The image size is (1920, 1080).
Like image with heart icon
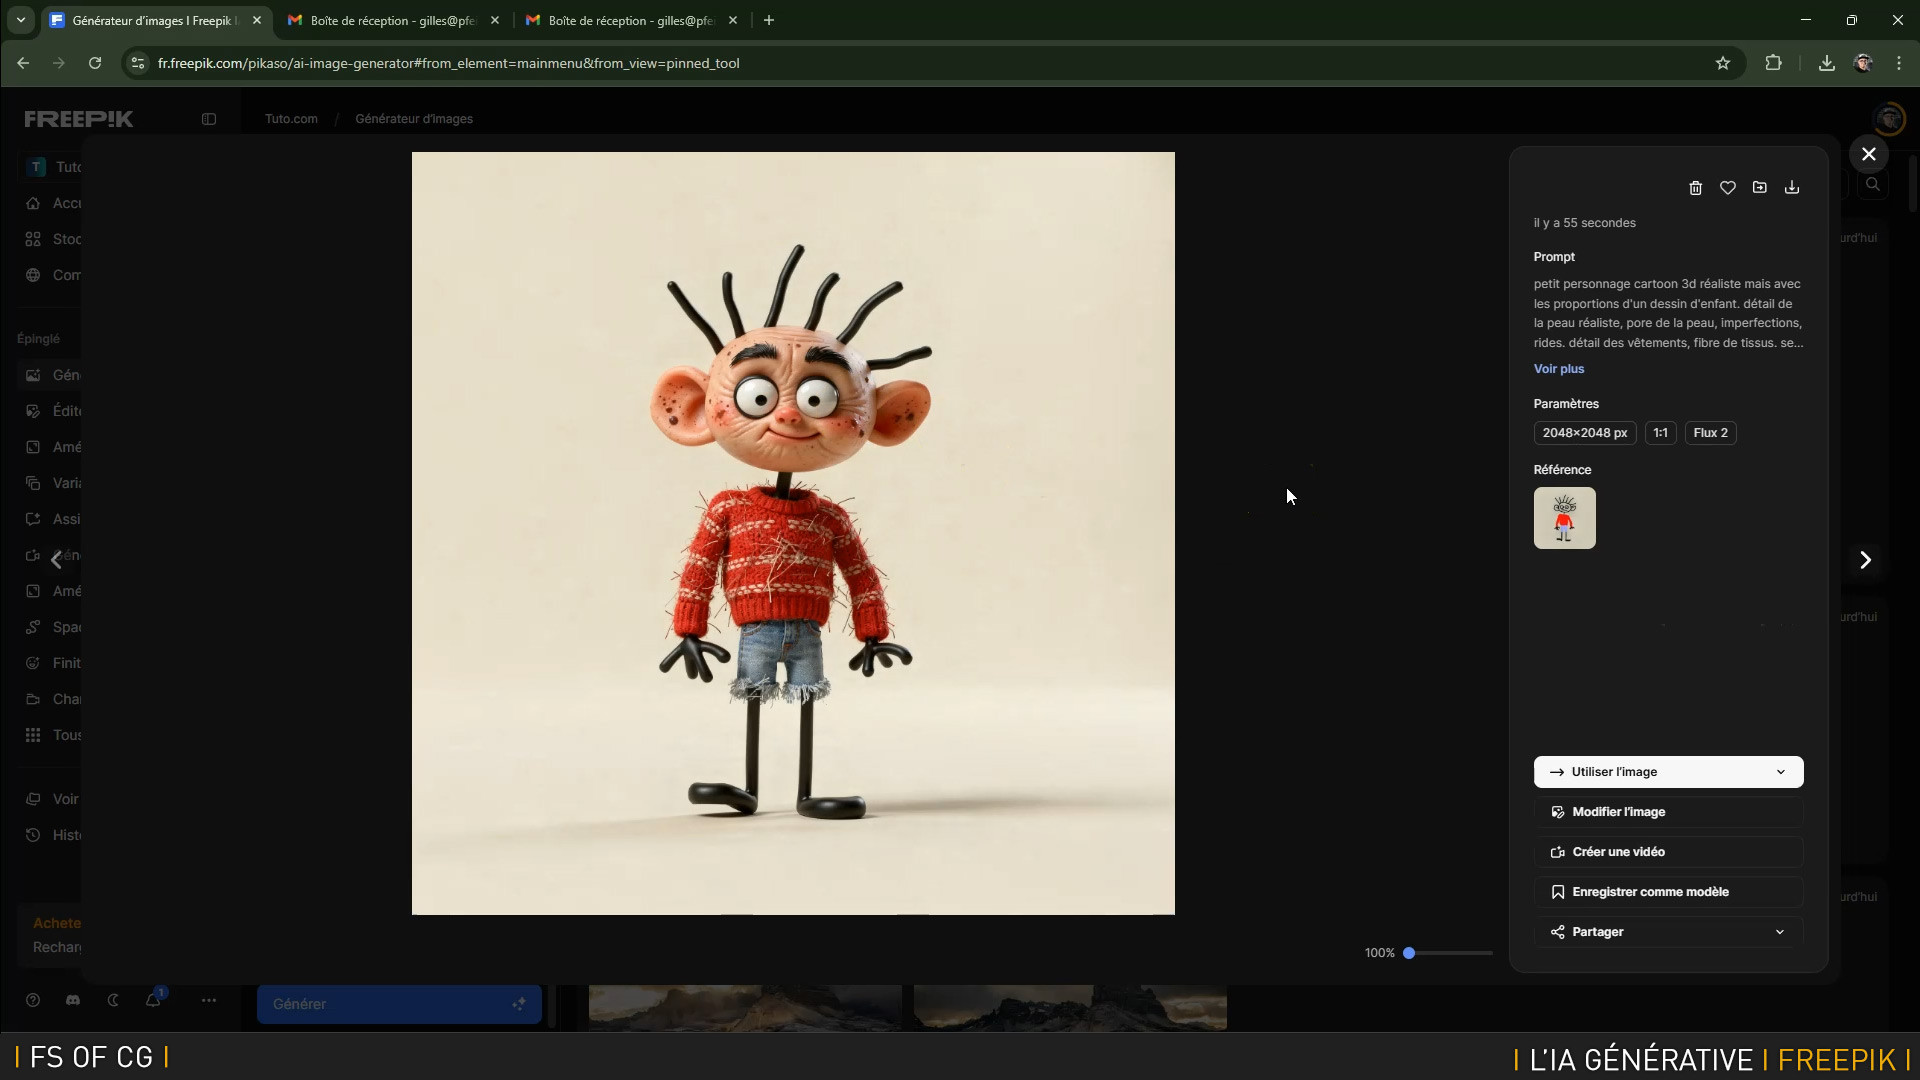click(x=1727, y=188)
